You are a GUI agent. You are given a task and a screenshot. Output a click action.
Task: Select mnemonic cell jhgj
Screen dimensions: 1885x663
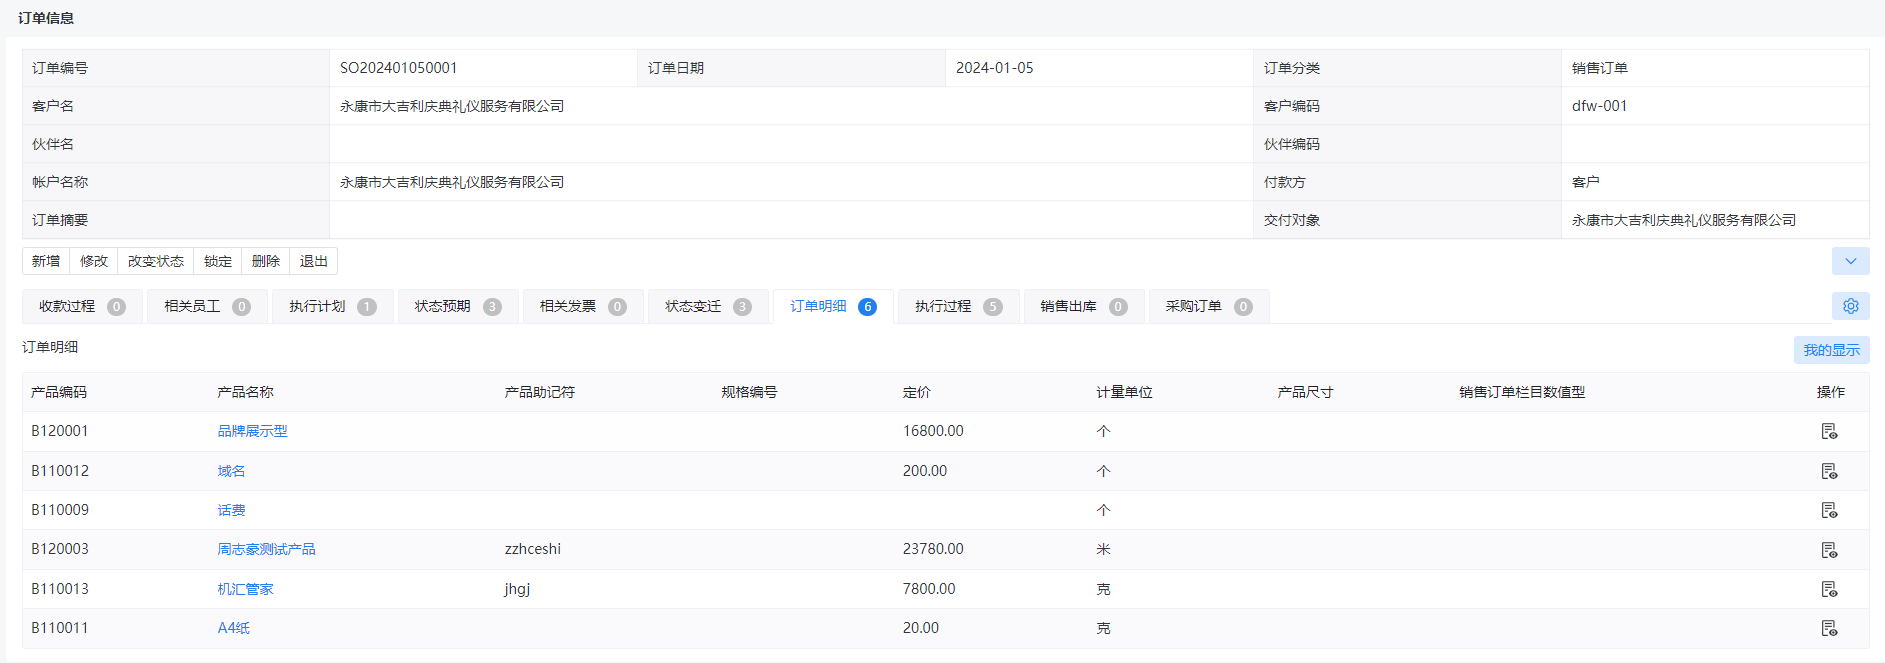518,589
